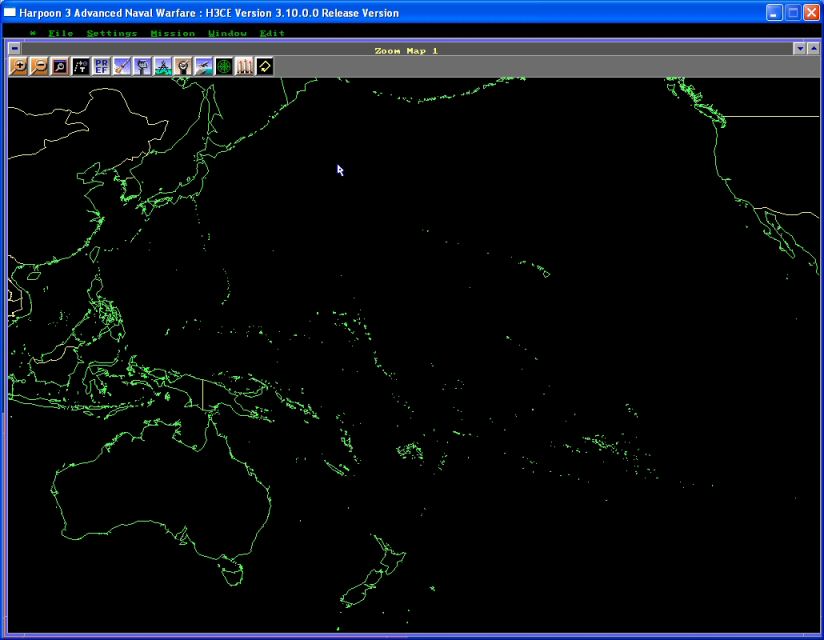Click the Zoom Map 1 title bar

tap(406, 50)
